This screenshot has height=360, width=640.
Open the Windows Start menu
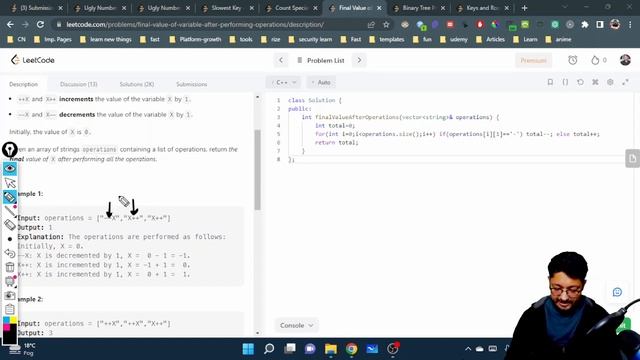248,349
